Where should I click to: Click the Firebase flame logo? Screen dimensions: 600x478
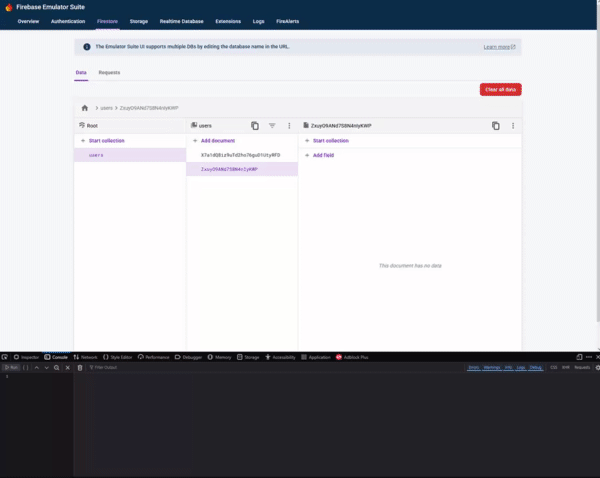tap(8, 7)
